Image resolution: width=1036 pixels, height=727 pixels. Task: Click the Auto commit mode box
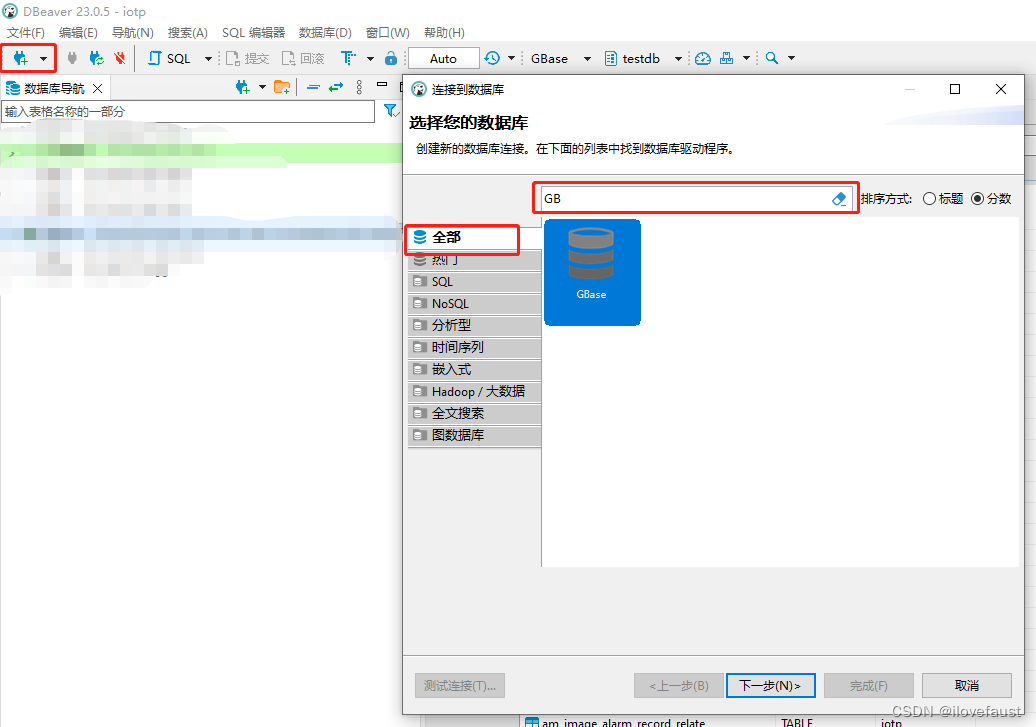[x=443, y=58]
